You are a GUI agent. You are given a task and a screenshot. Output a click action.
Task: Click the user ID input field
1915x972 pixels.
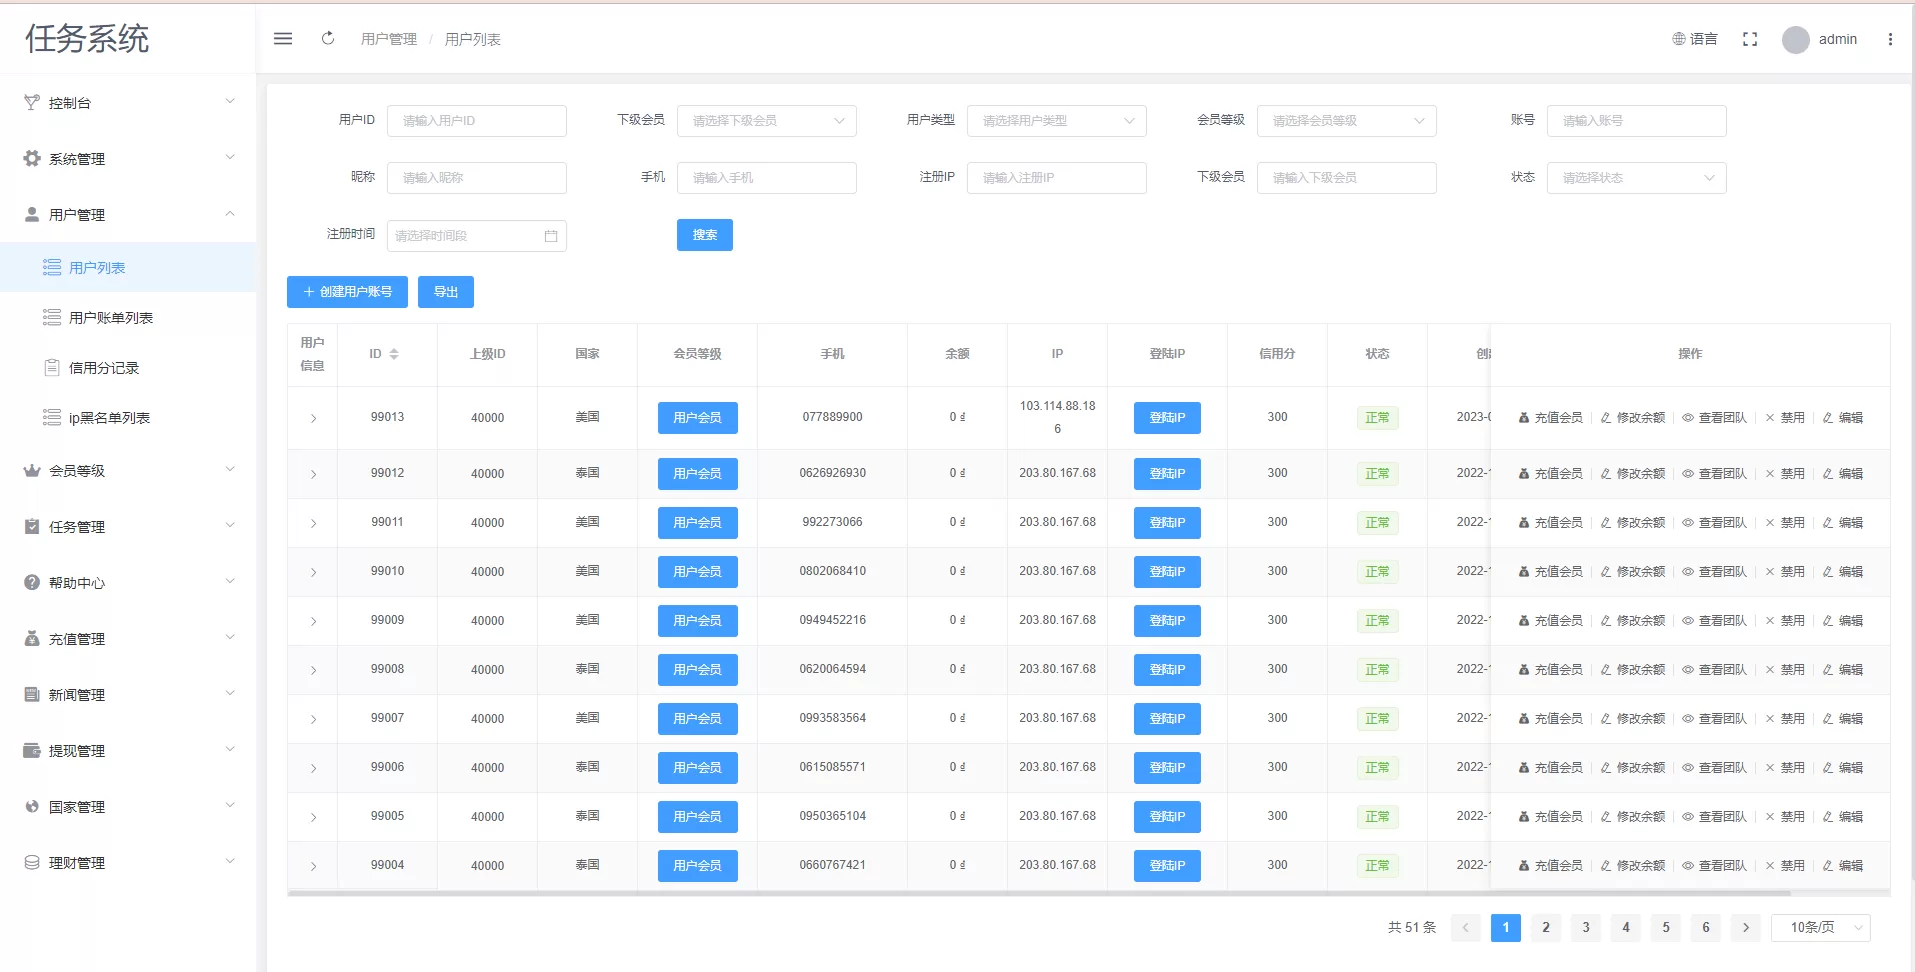(x=476, y=121)
